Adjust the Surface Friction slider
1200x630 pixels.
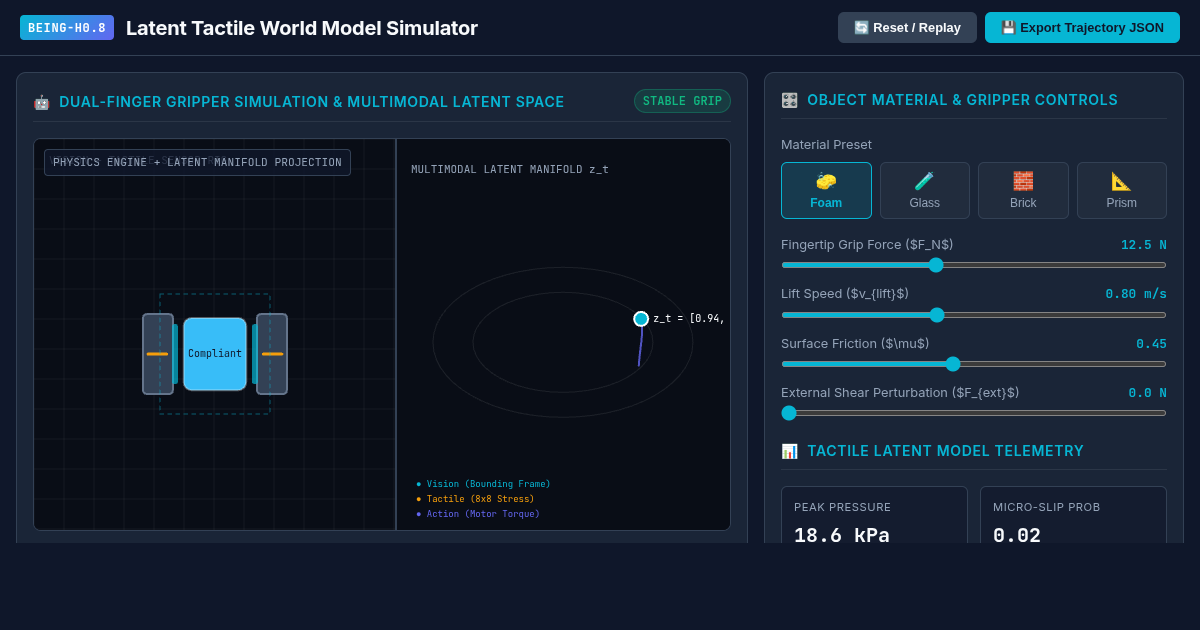point(974,364)
